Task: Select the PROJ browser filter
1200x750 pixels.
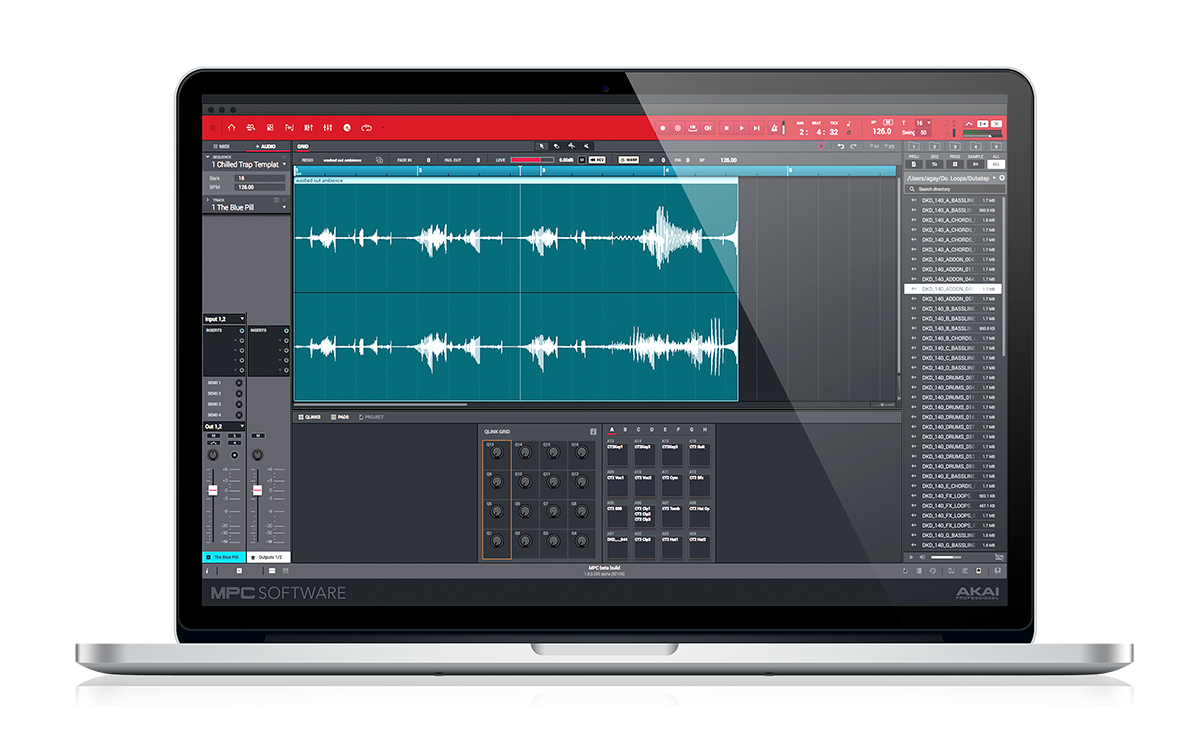Action: (x=914, y=164)
